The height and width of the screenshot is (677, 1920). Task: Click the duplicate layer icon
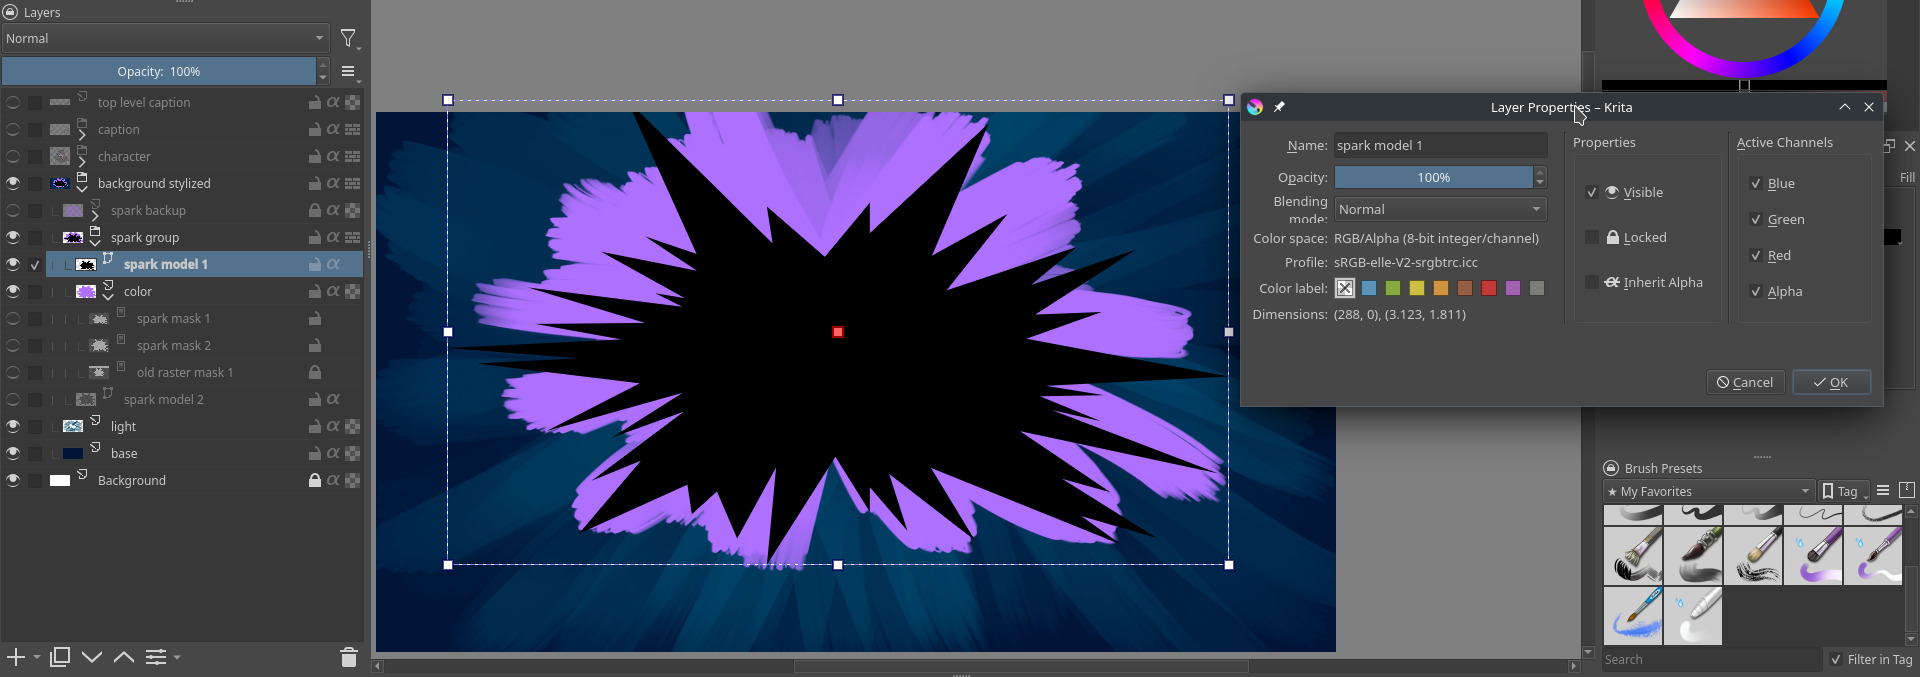pyautogui.click(x=60, y=657)
